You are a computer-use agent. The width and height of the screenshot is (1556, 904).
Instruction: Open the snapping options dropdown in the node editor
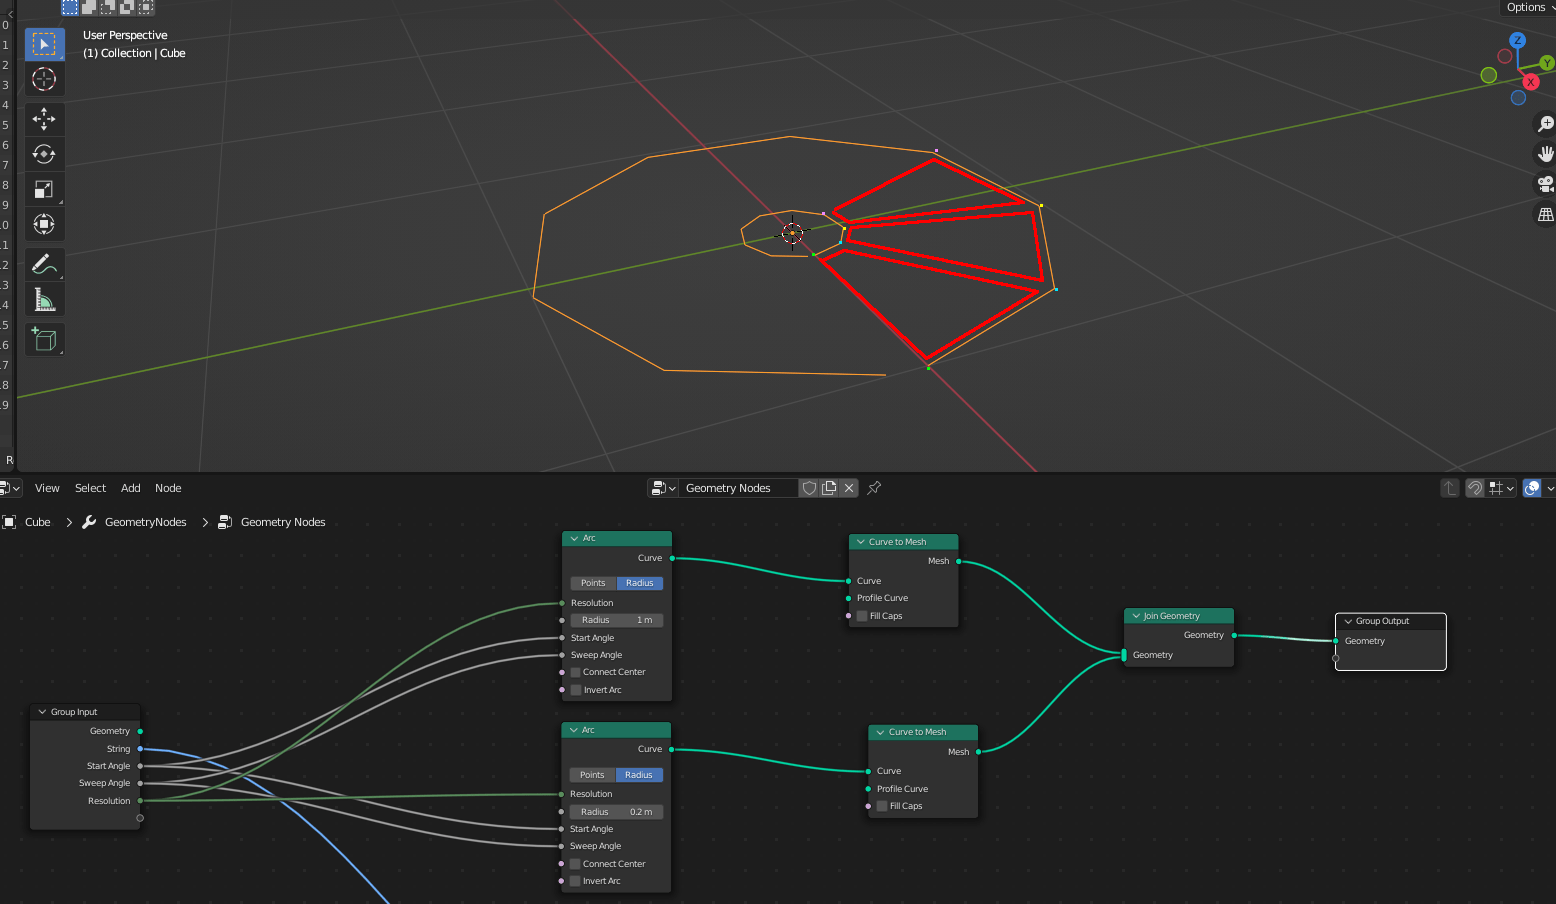(x=1509, y=488)
